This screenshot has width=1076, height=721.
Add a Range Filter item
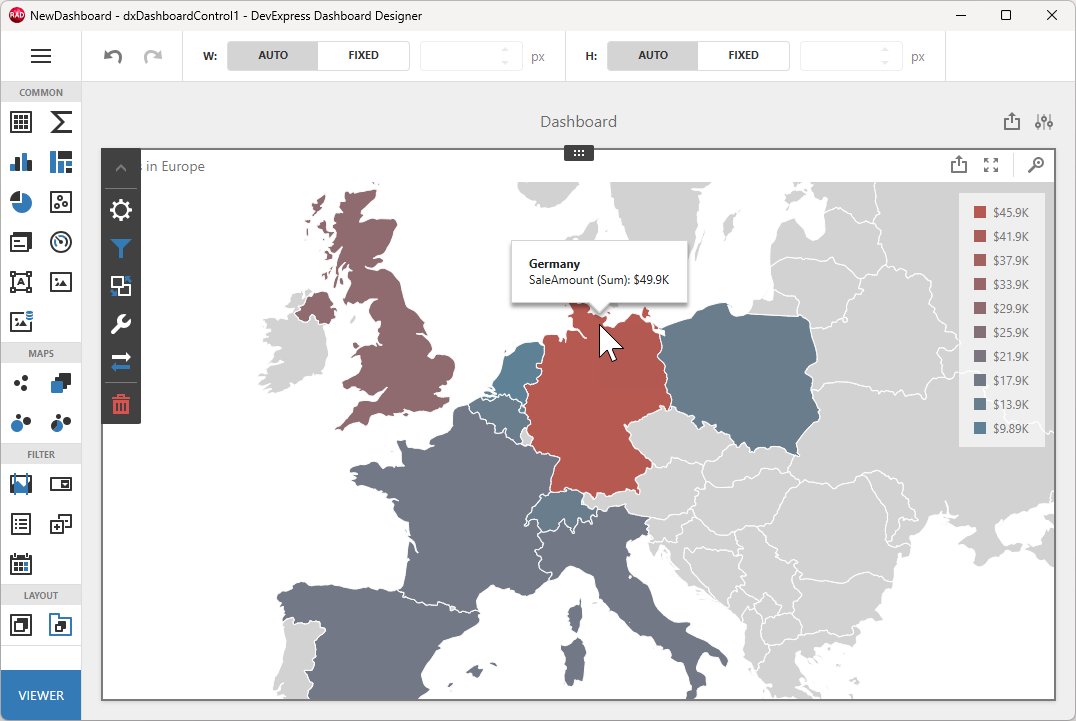click(x=21, y=484)
